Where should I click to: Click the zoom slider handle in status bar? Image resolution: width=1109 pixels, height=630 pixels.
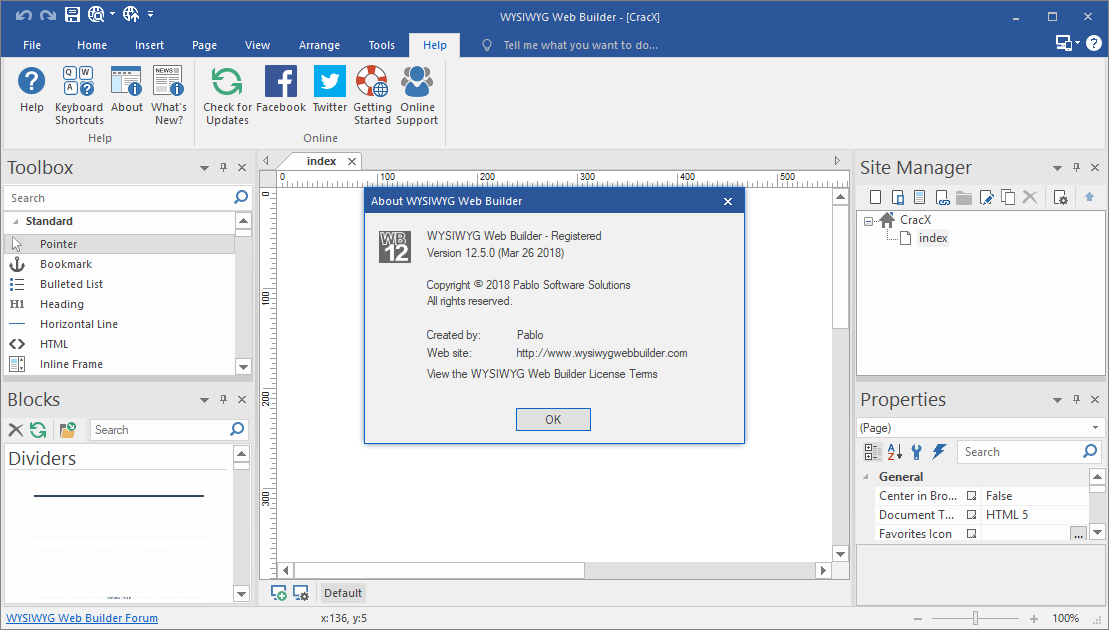point(975,618)
